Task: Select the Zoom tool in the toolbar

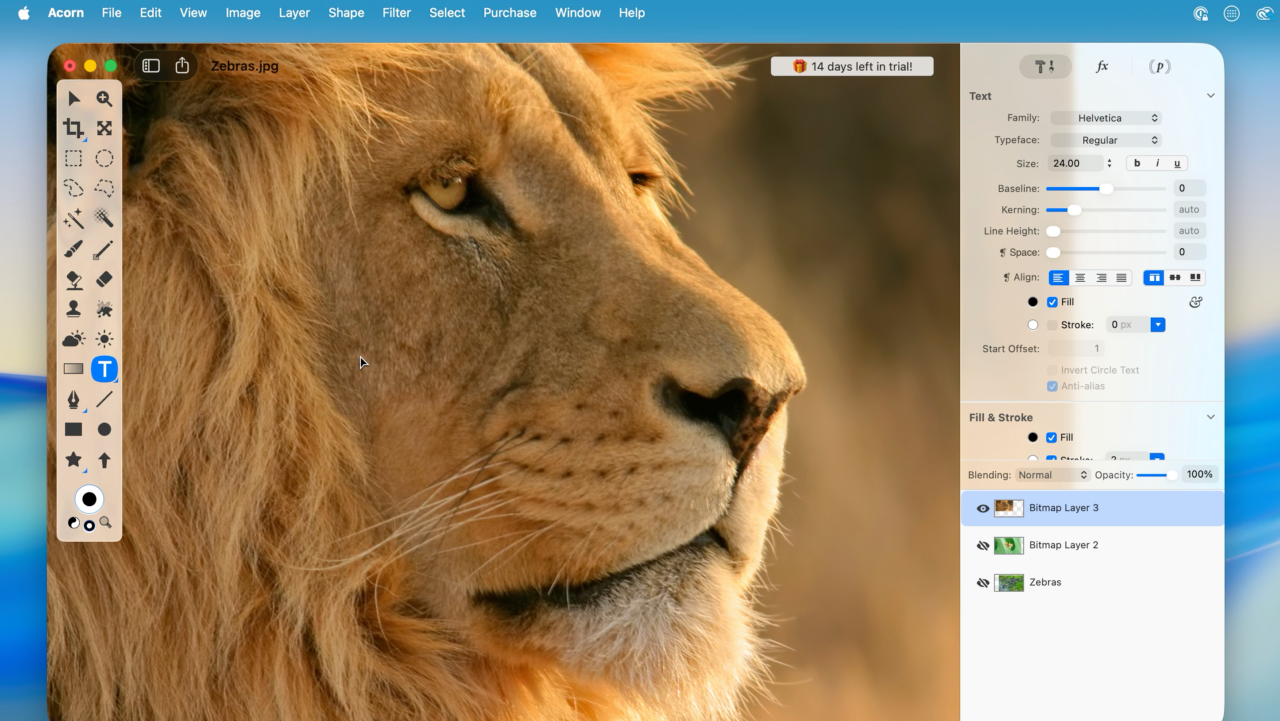Action: (x=104, y=98)
